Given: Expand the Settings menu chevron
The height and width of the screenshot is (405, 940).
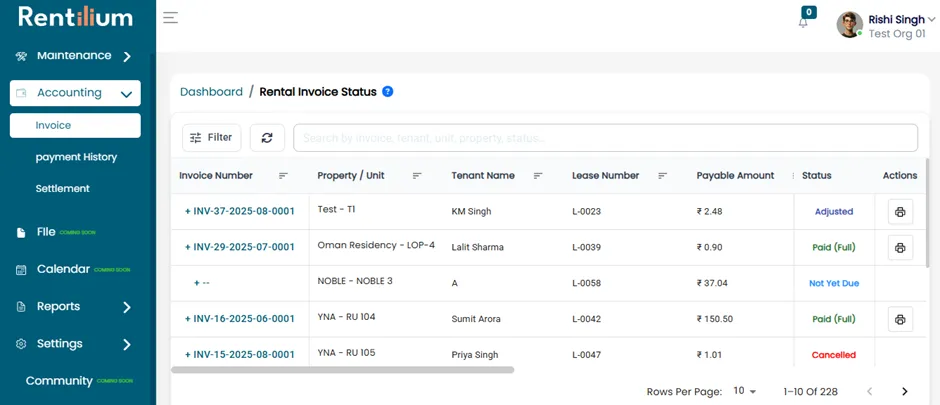Looking at the screenshot, I should point(126,344).
